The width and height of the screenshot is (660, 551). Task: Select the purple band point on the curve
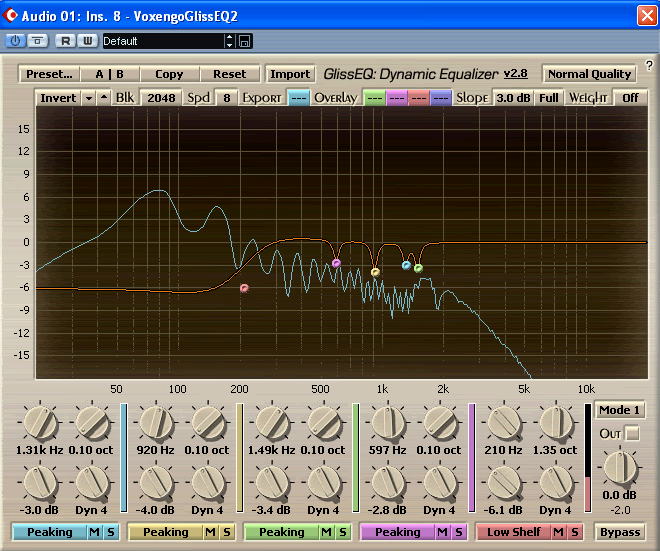[336, 264]
